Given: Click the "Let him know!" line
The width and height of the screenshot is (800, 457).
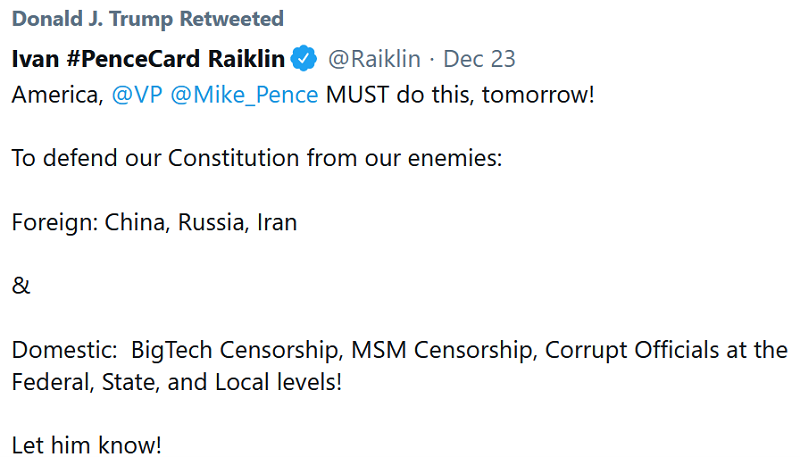Looking at the screenshot, I should (x=86, y=445).
